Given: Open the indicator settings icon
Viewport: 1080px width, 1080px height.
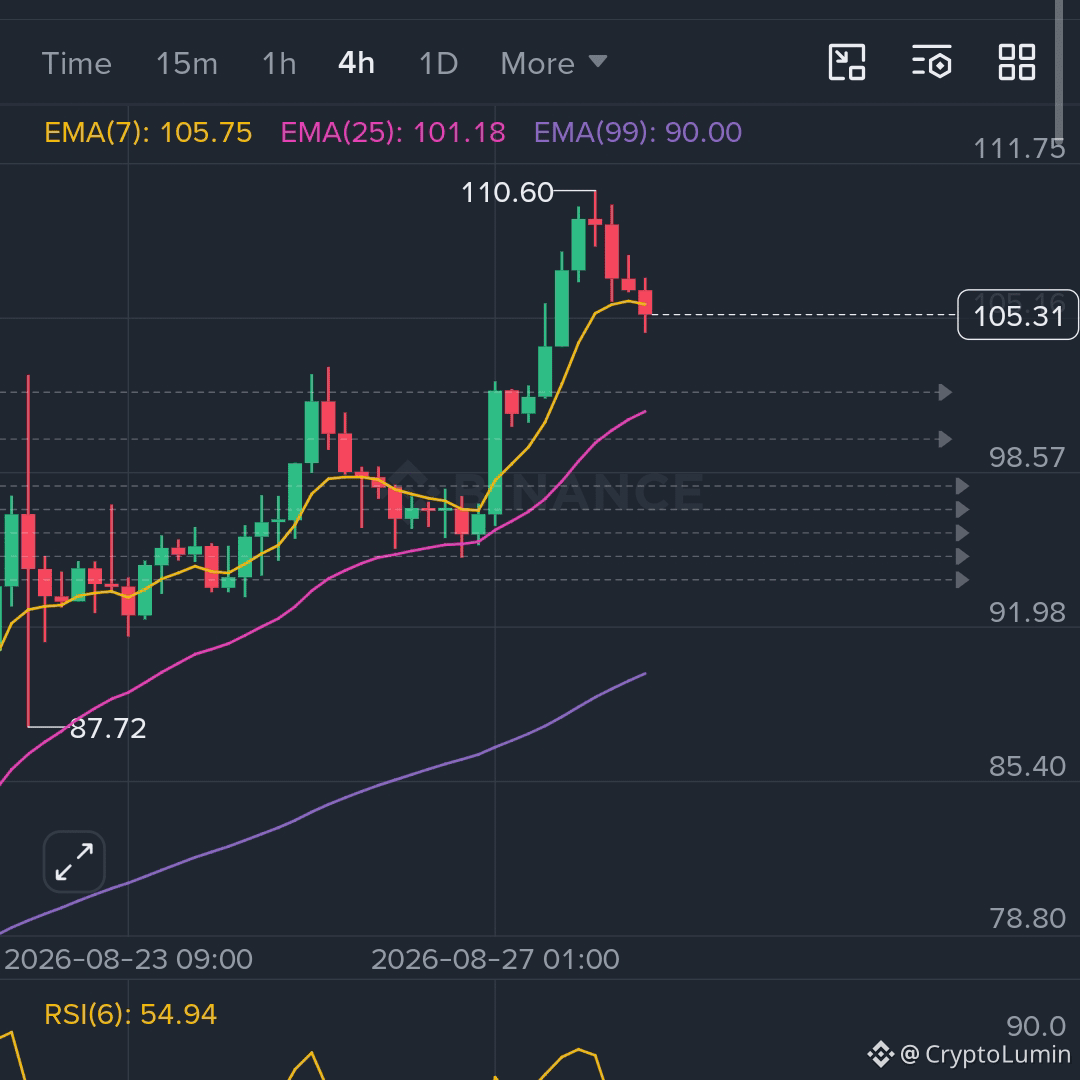Looking at the screenshot, I should (932, 63).
